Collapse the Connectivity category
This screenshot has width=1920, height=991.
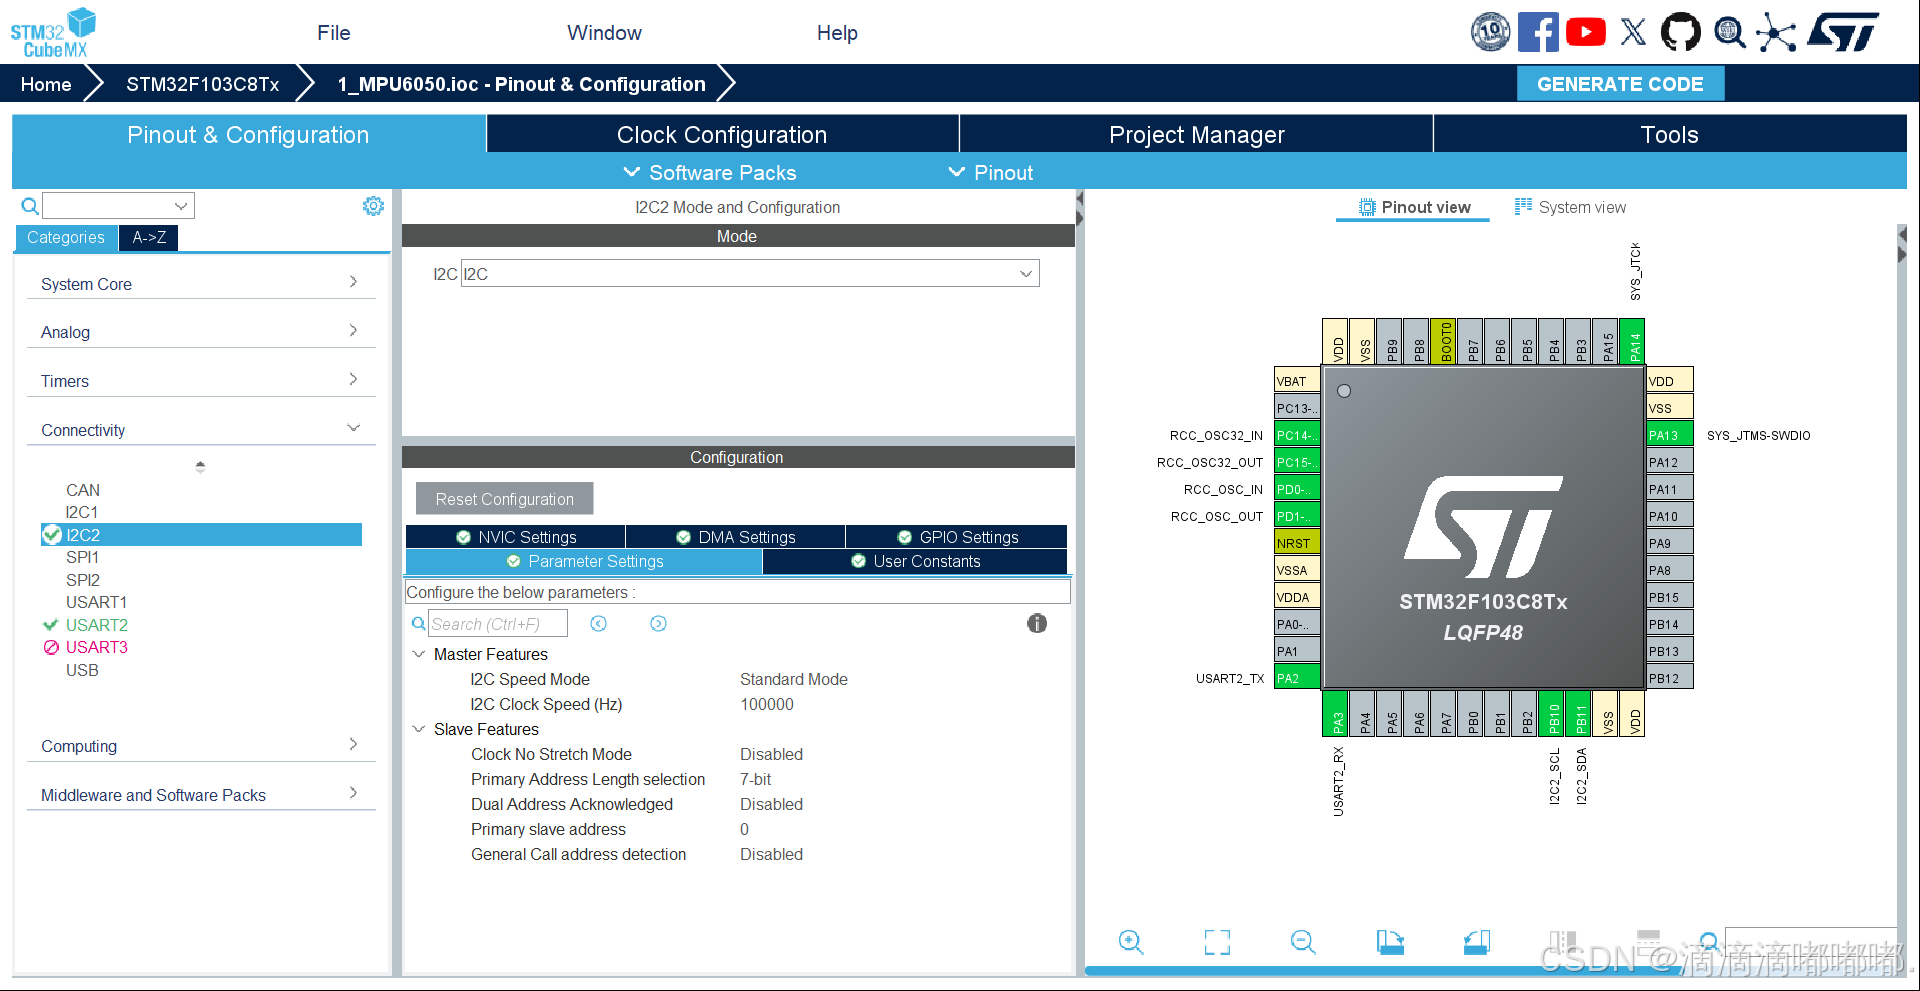(200, 429)
